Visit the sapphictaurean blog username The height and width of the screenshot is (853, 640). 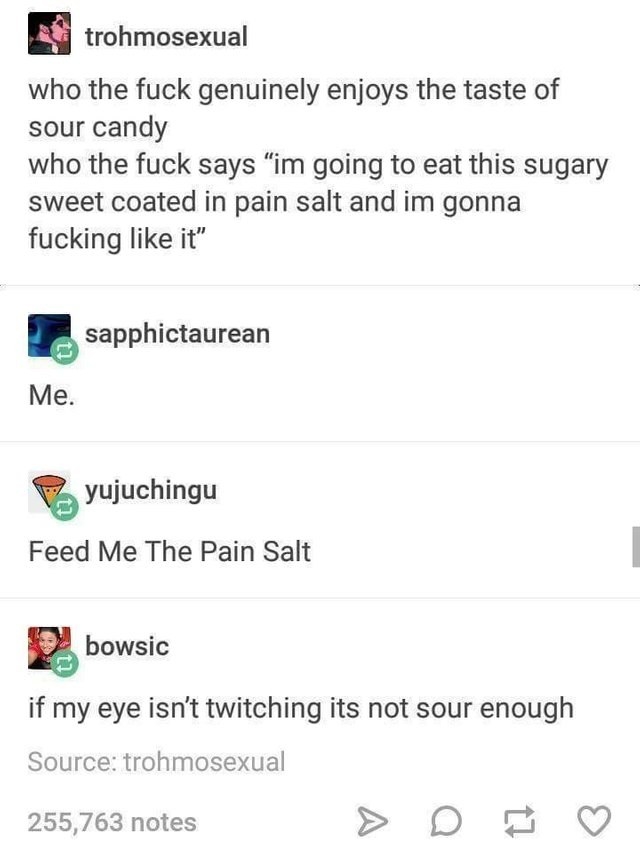[177, 333]
